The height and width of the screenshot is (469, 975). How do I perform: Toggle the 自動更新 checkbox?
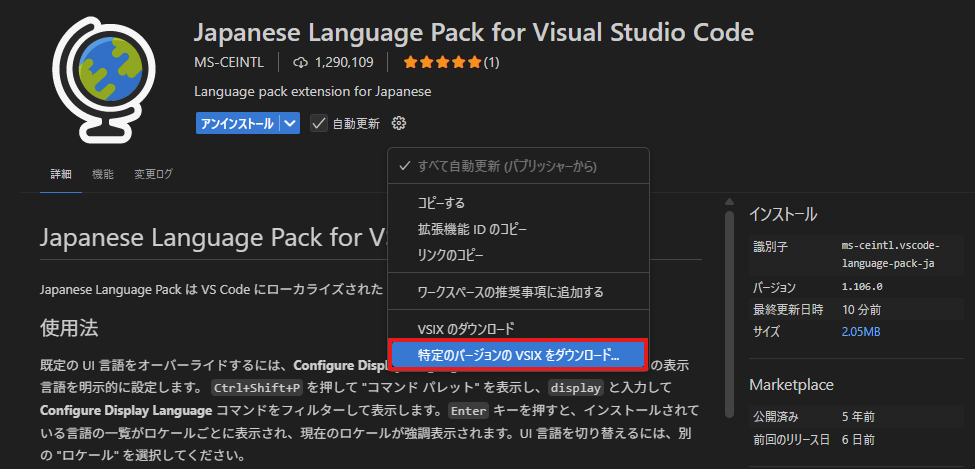pos(319,123)
